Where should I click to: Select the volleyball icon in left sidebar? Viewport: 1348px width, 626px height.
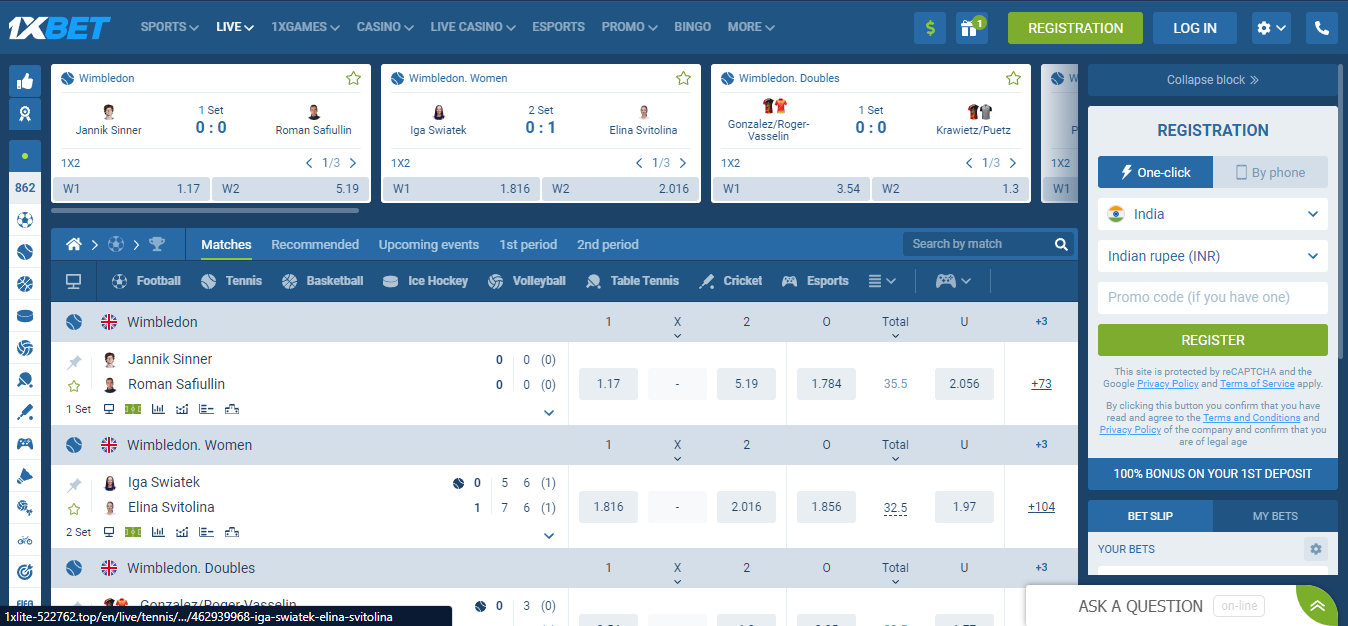click(x=25, y=348)
